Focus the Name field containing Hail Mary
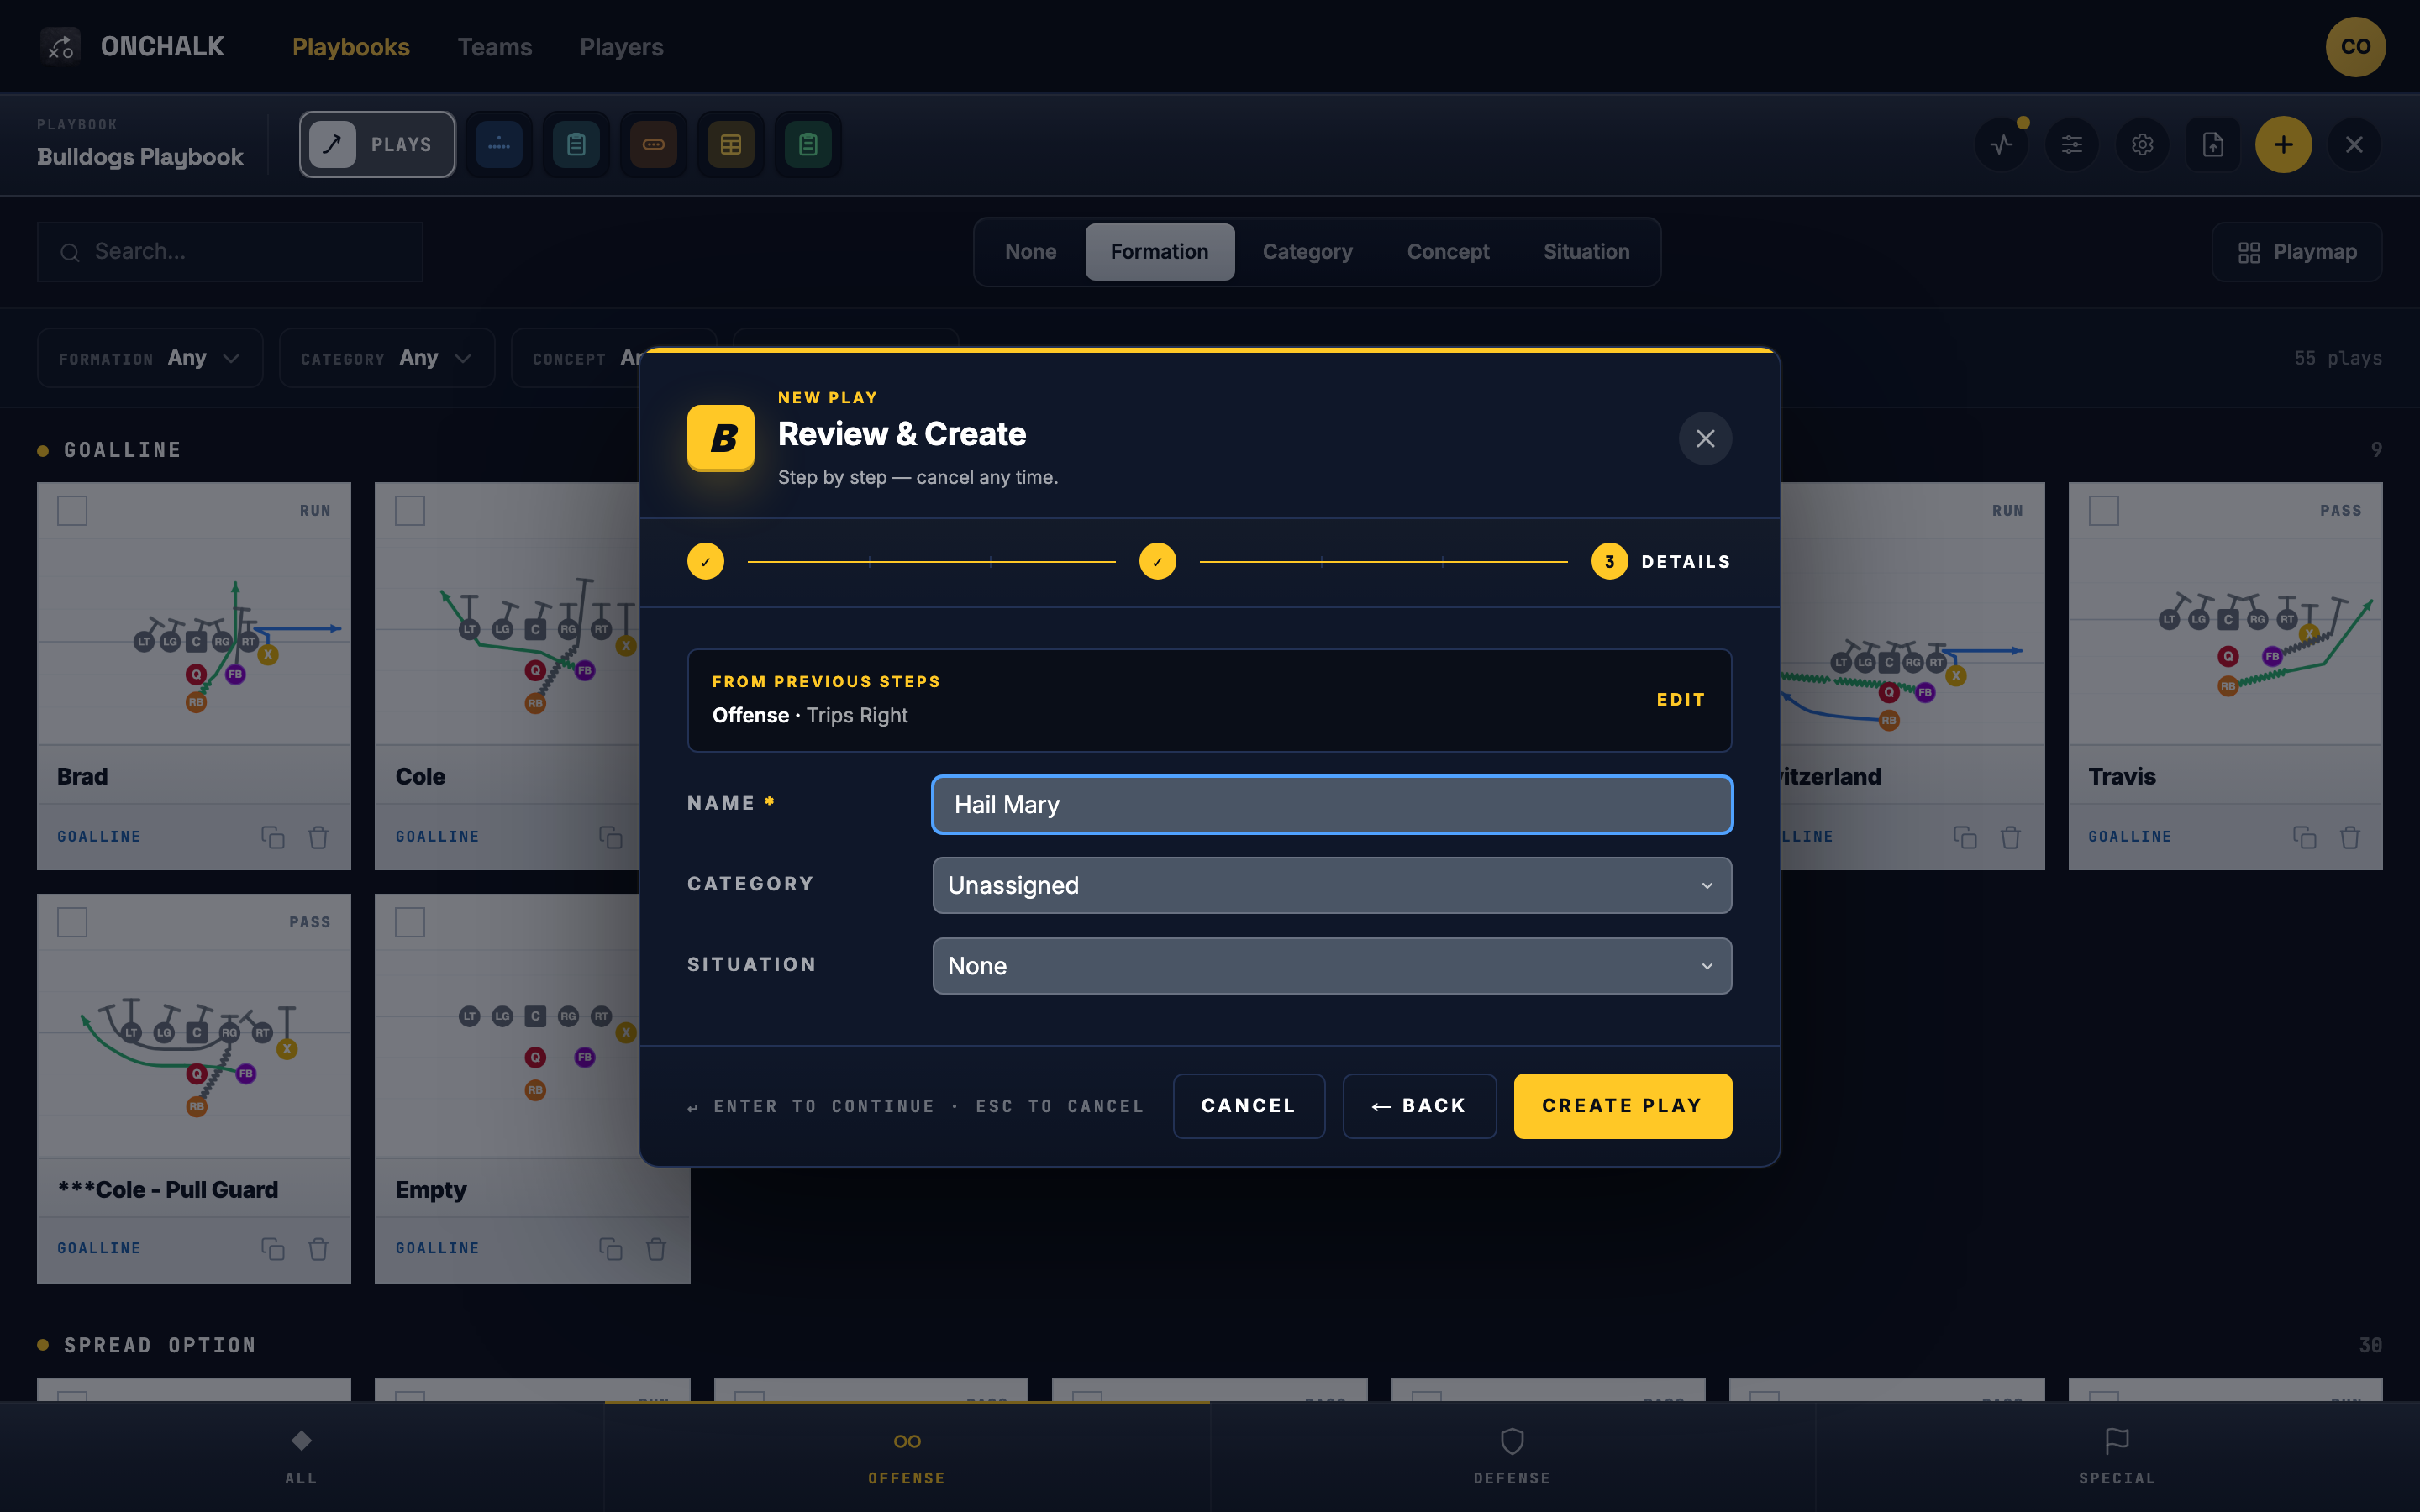Viewport: 2420px width, 1512px height. point(1332,805)
